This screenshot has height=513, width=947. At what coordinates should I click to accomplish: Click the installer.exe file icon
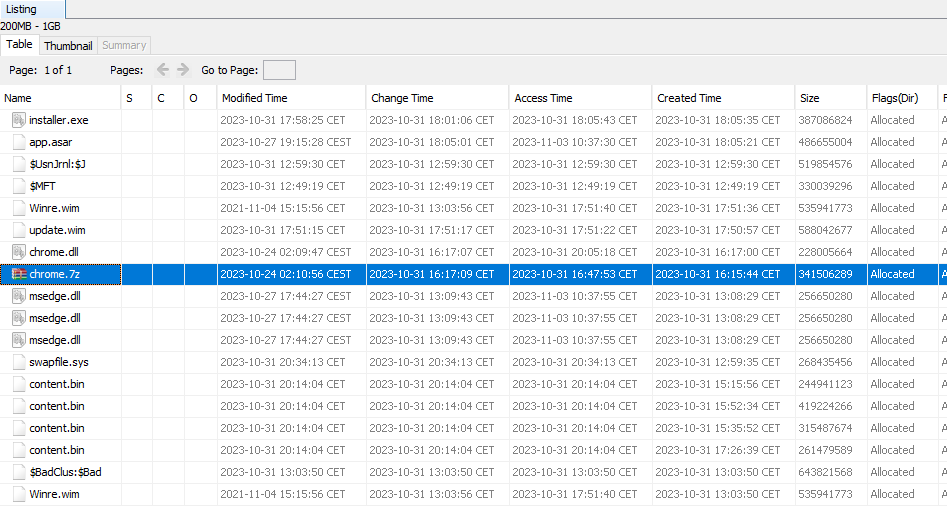[x=18, y=120]
